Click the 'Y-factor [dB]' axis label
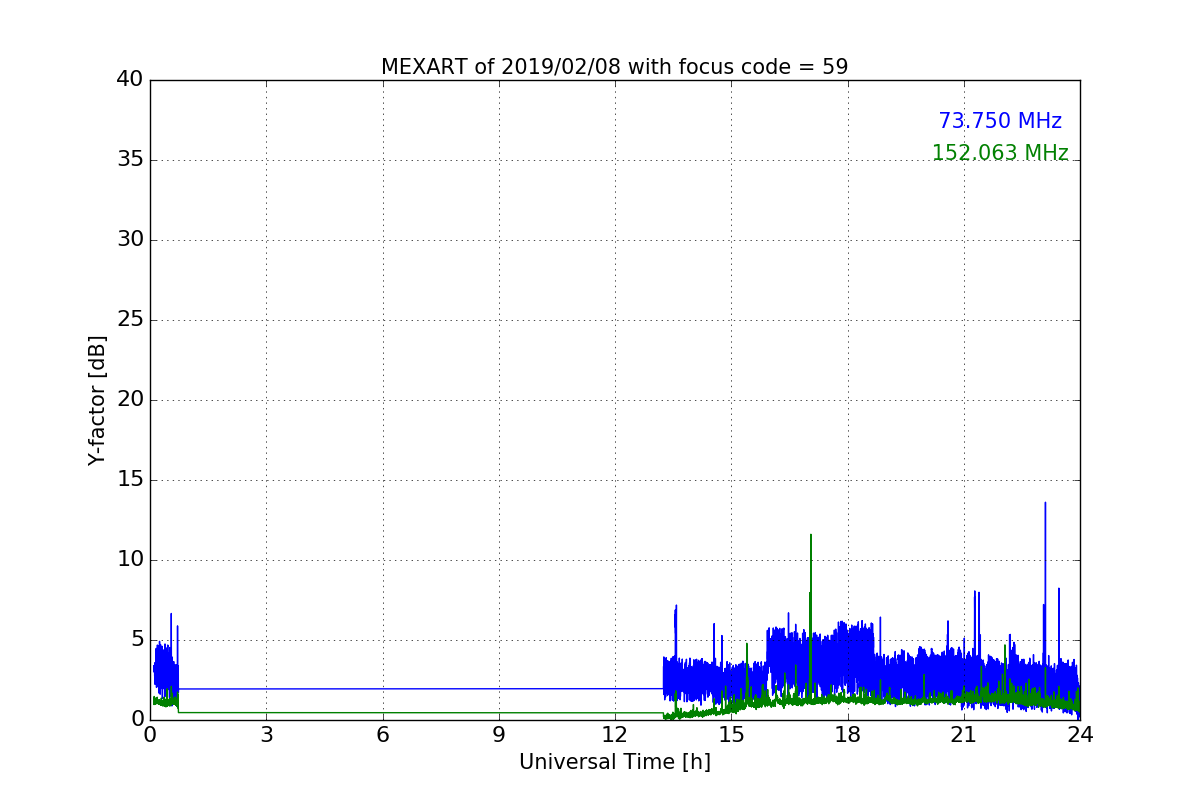This screenshot has width=1200, height=800. [x=97, y=400]
